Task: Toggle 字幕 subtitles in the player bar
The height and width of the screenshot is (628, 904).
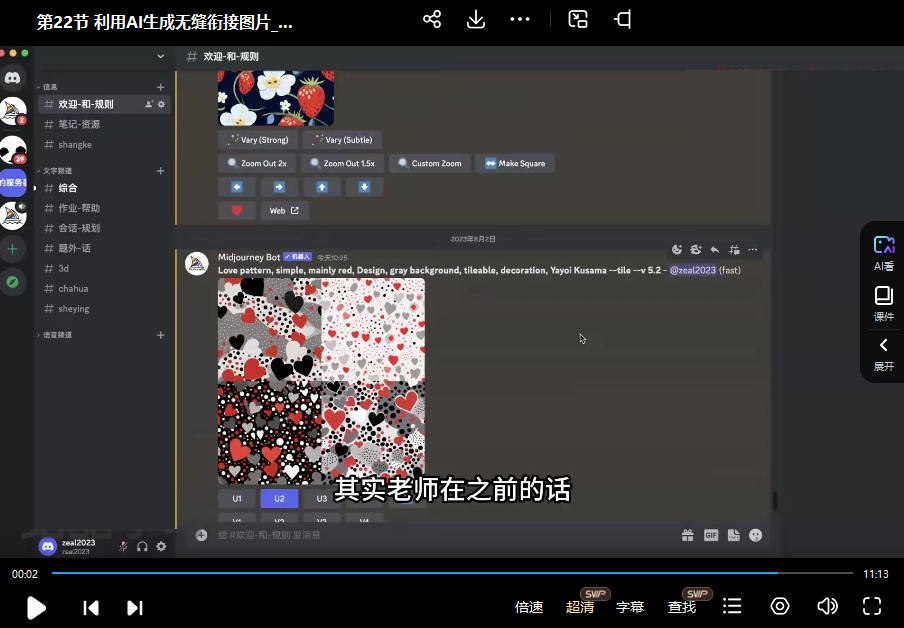Action: [x=630, y=606]
